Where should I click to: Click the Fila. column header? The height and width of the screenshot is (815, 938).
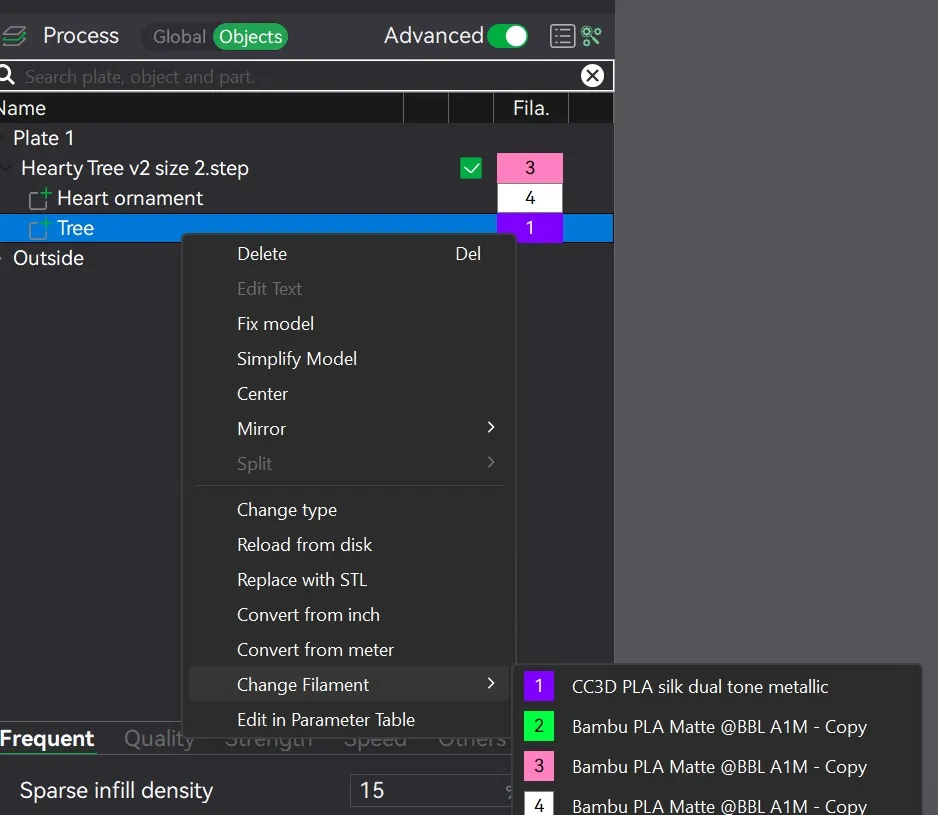[531, 108]
